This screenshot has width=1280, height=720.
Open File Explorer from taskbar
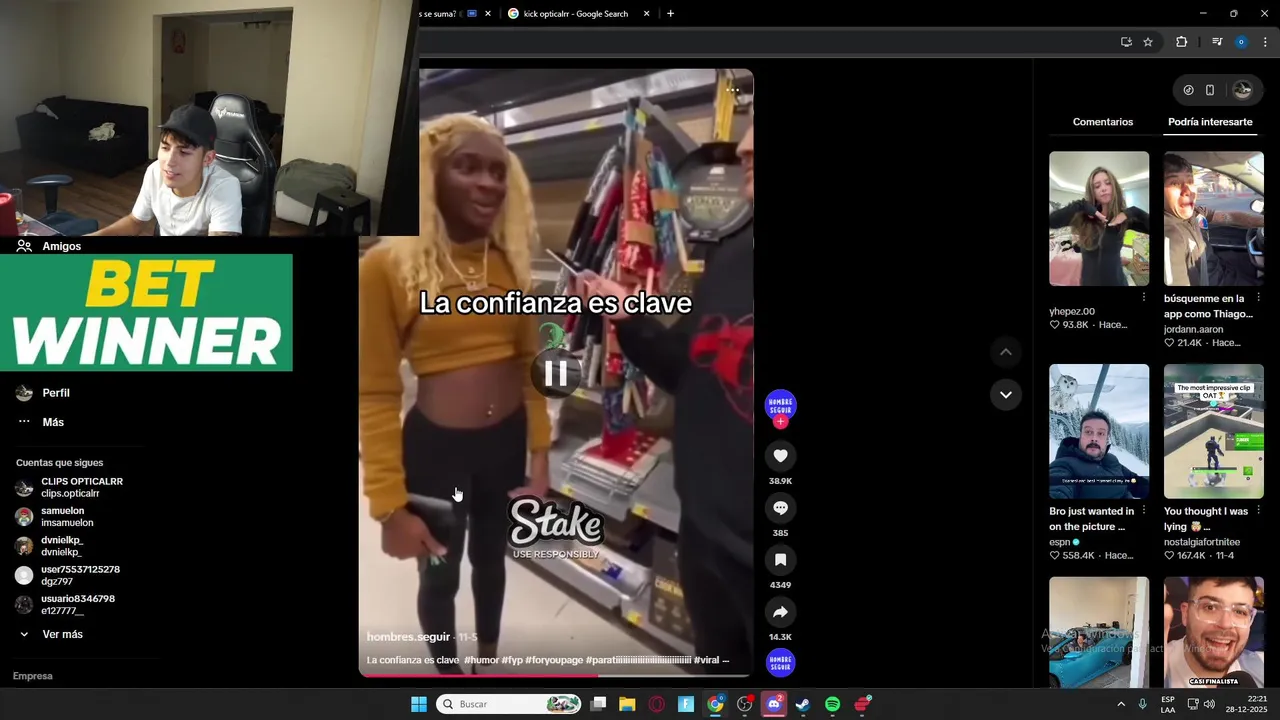pos(627,704)
